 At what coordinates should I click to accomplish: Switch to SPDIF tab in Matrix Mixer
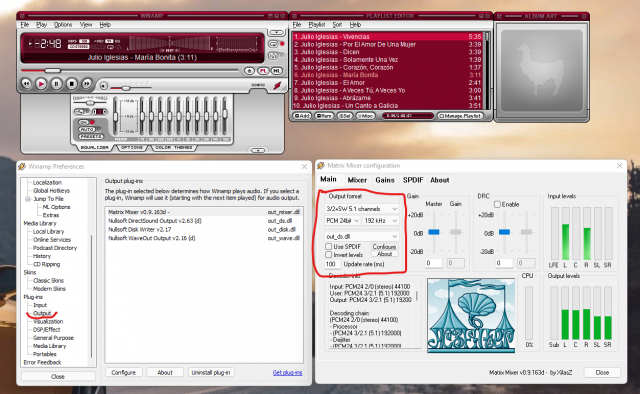coord(413,180)
